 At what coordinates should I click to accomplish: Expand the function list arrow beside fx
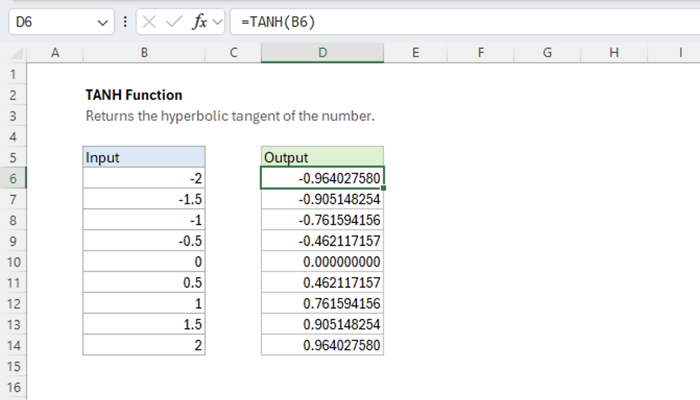tap(217, 22)
